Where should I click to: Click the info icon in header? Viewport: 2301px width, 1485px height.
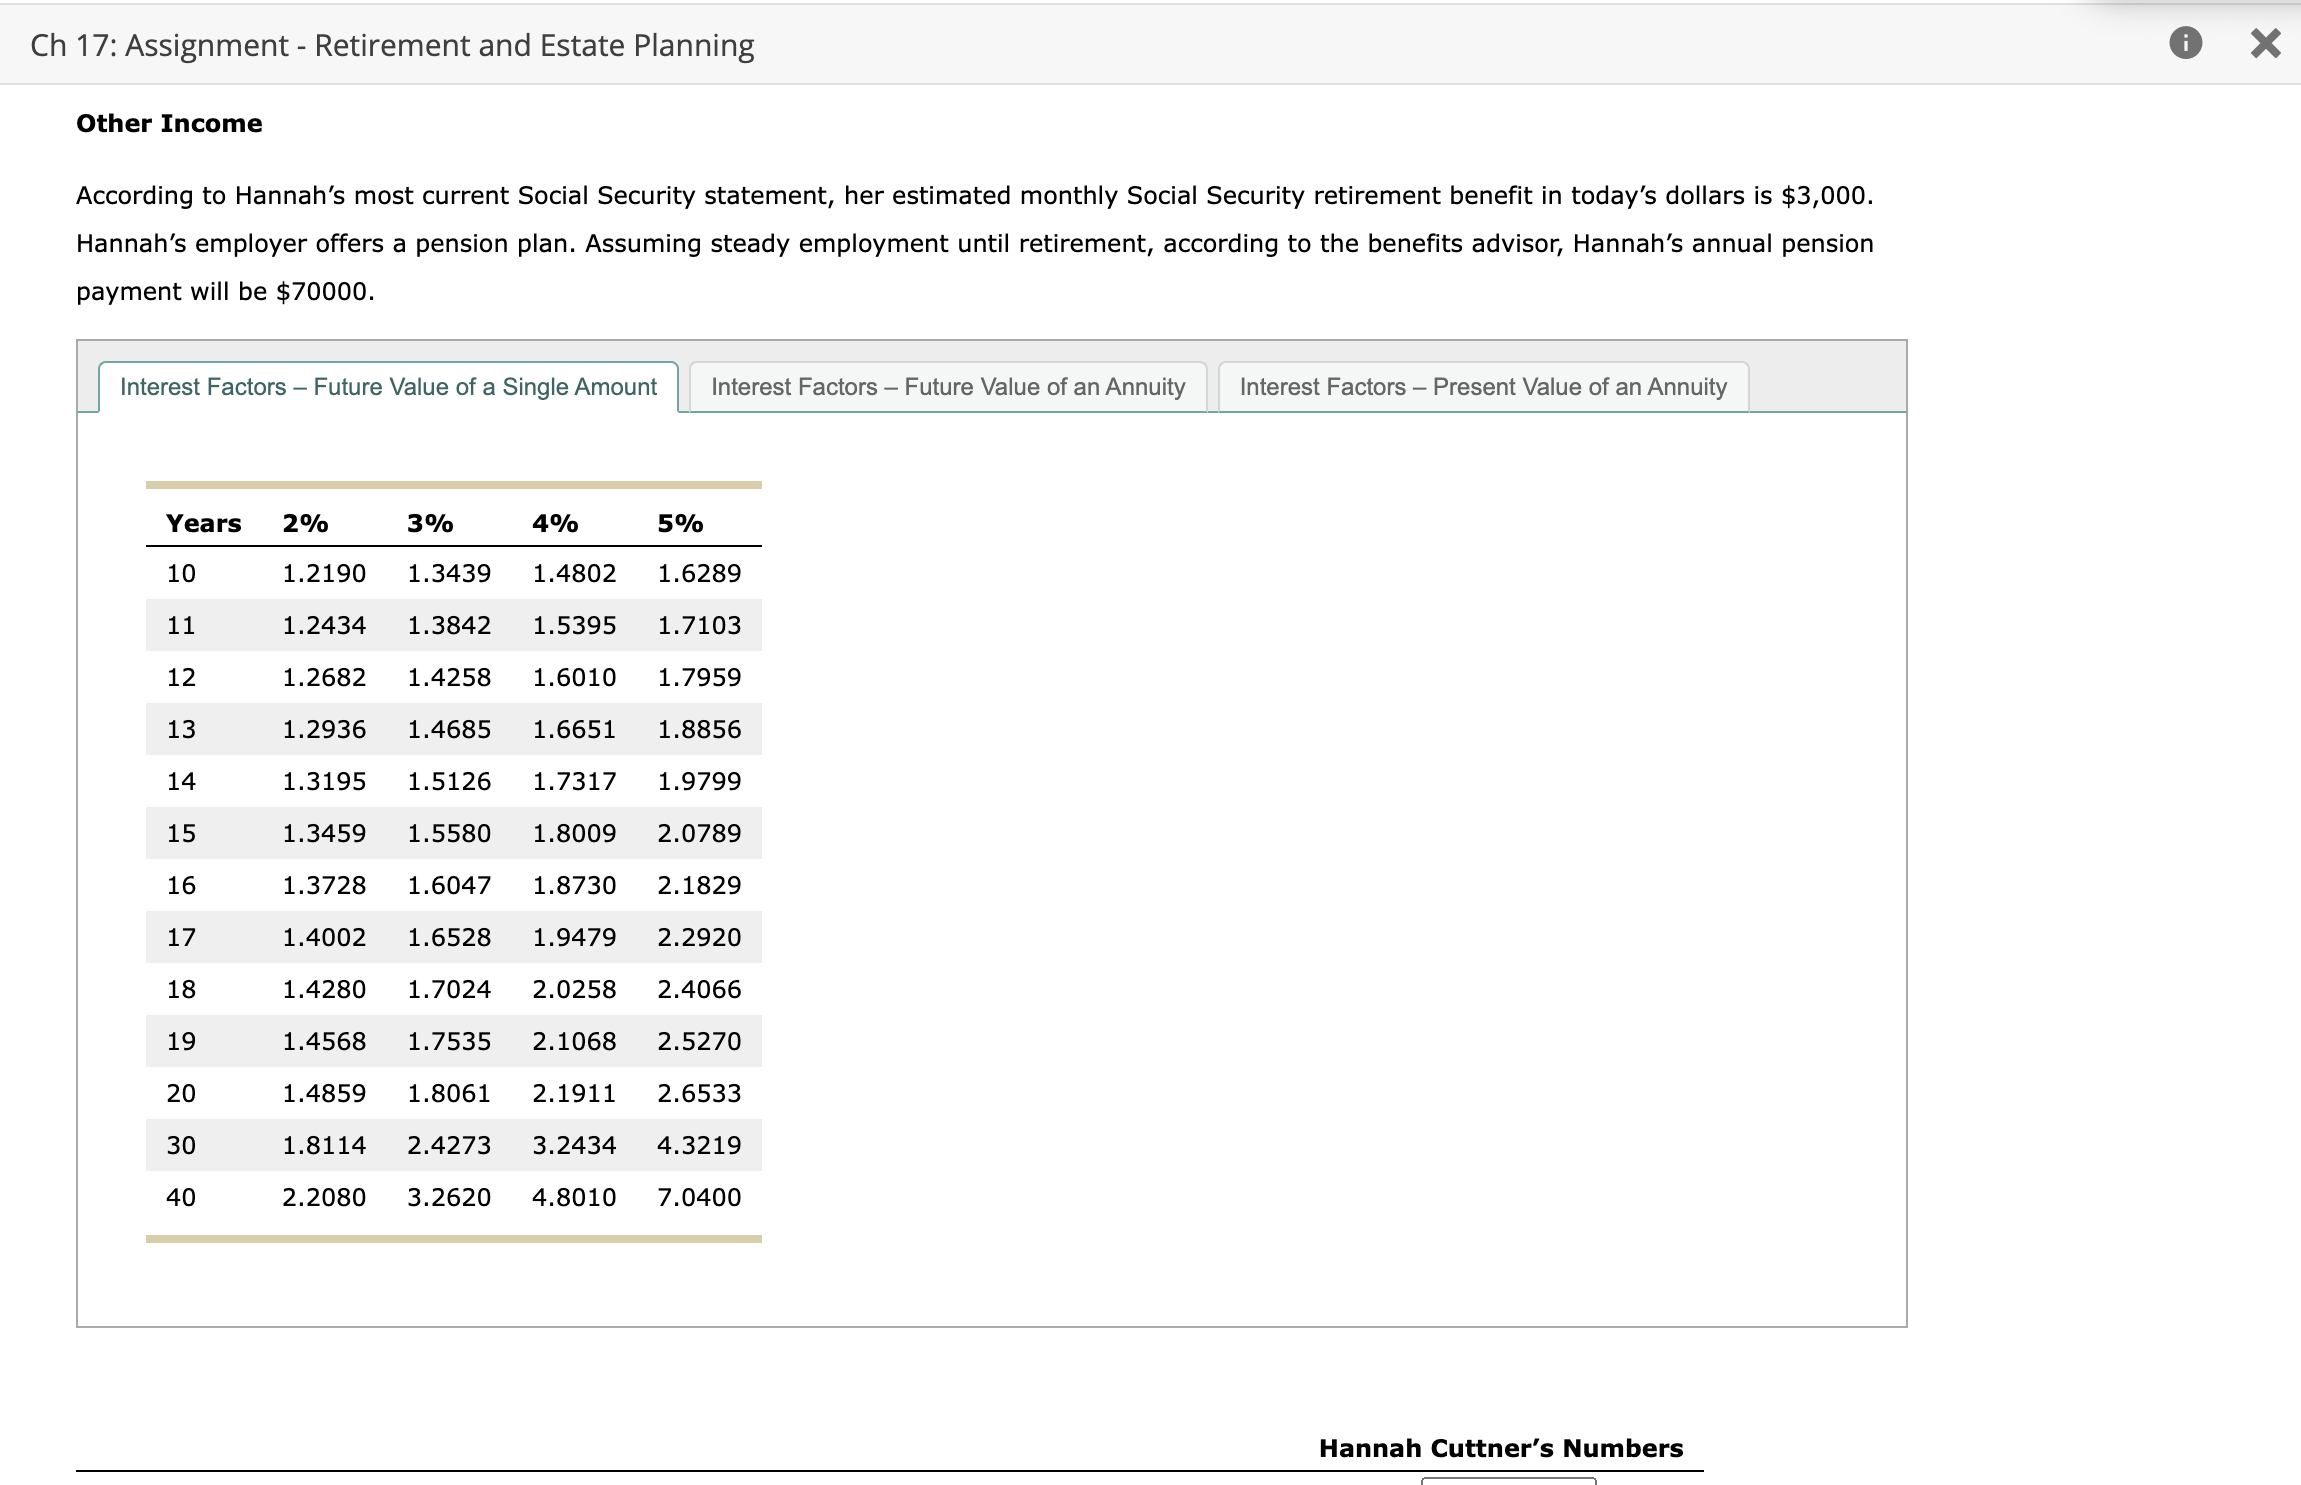[2185, 43]
